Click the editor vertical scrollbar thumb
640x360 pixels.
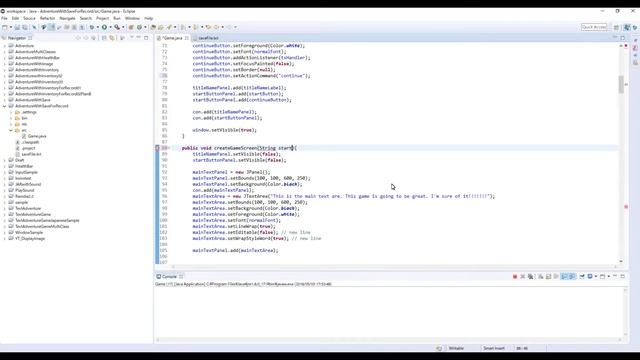click(621, 84)
